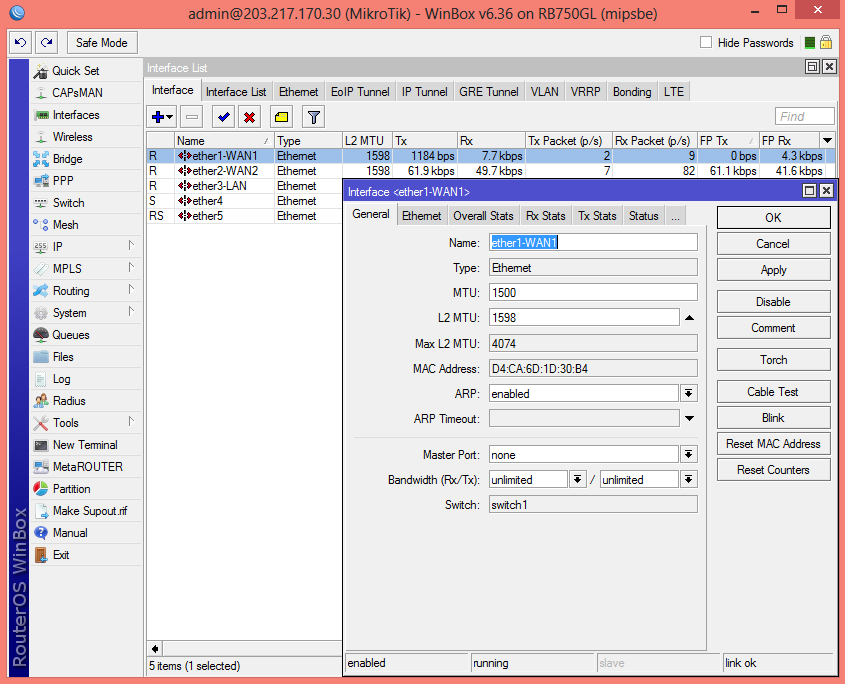Click the padlock icon near Hide Passwords
The image size is (845, 684).
pyautogui.click(x=826, y=42)
